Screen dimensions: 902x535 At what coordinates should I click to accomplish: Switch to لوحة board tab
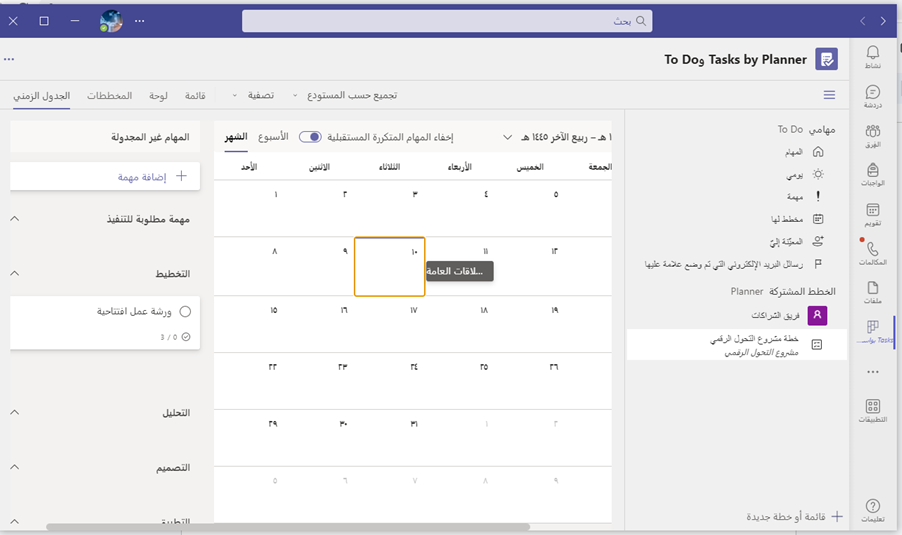[x=158, y=95]
